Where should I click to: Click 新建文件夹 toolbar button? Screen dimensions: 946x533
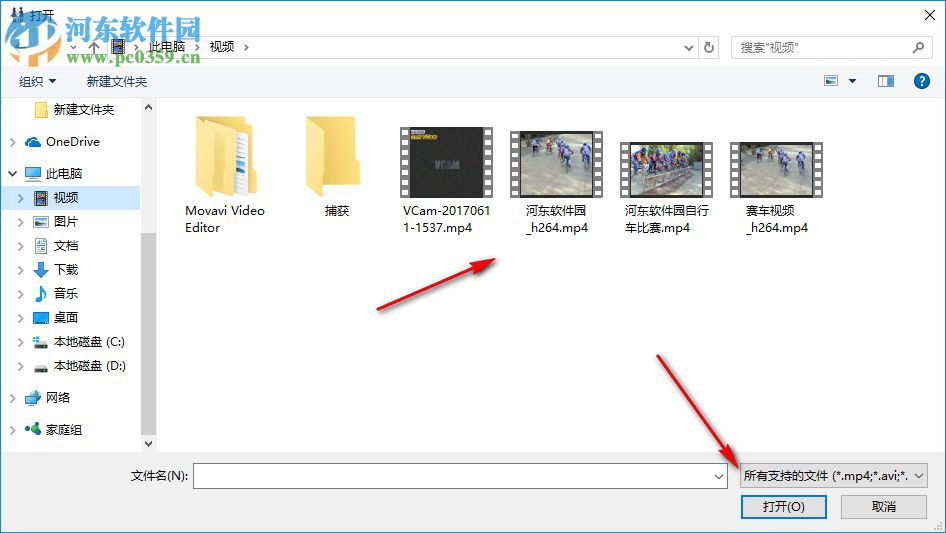(x=116, y=81)
